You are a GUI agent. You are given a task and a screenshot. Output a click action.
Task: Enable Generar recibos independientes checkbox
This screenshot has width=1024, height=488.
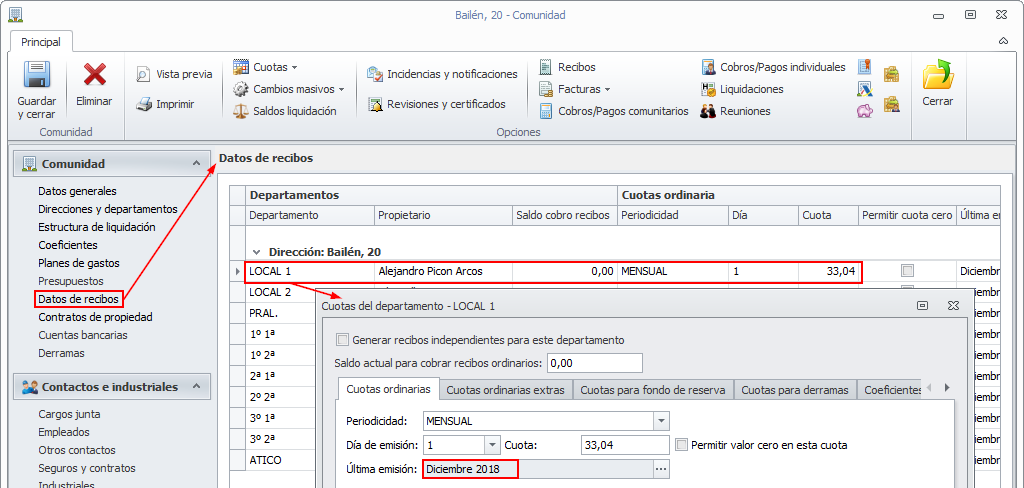pyautogui.click(x=344, y=340)
